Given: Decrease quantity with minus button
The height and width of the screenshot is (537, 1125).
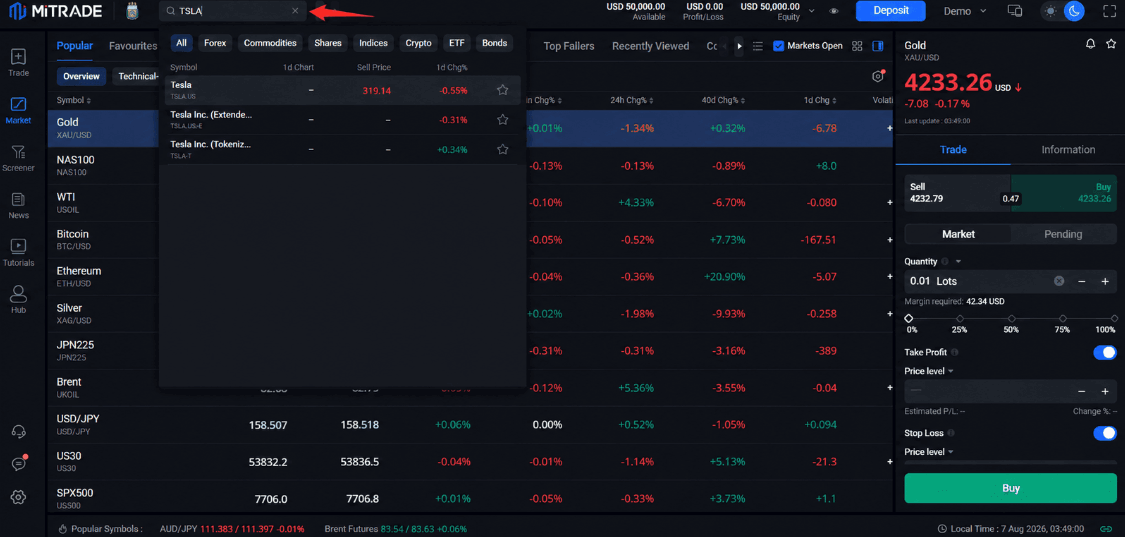Looking at the screenshot, I should 1082,281.
